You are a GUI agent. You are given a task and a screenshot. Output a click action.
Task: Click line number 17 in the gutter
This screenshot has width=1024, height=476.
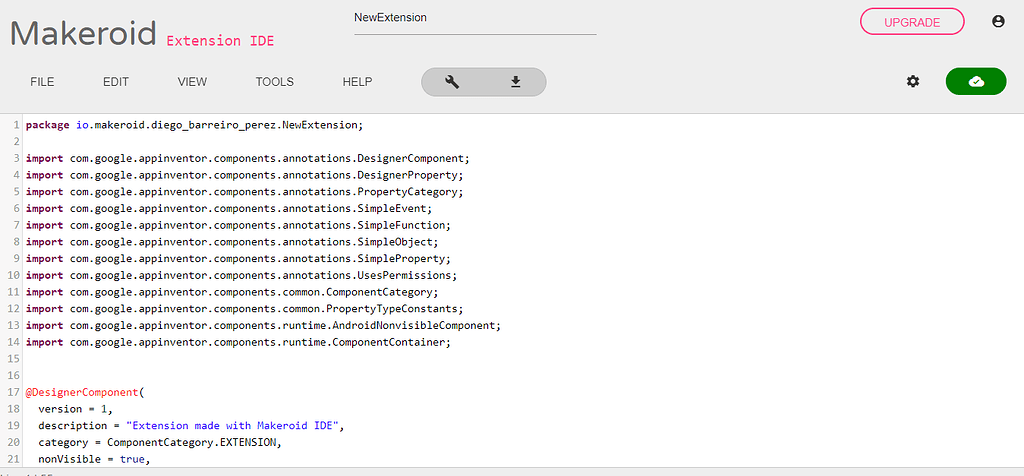point(14,392)
